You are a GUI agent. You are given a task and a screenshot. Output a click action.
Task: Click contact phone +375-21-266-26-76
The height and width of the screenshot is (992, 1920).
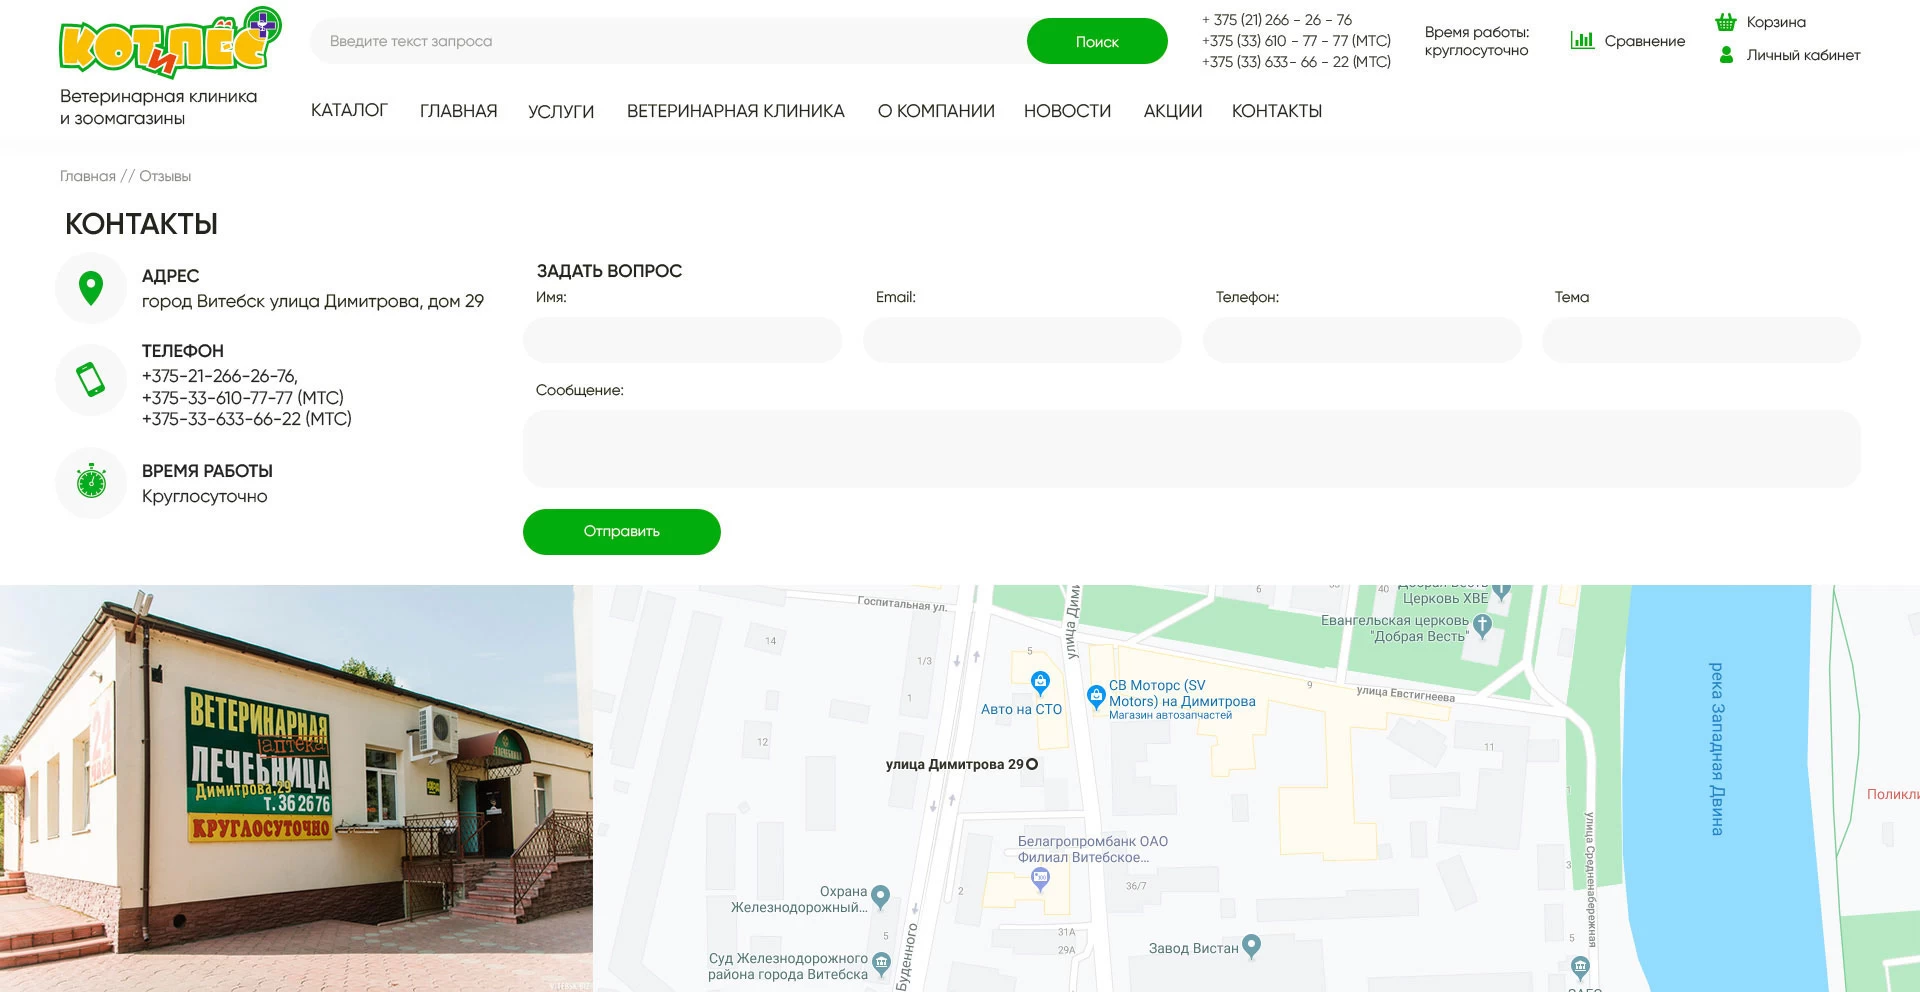pos(220,376)
